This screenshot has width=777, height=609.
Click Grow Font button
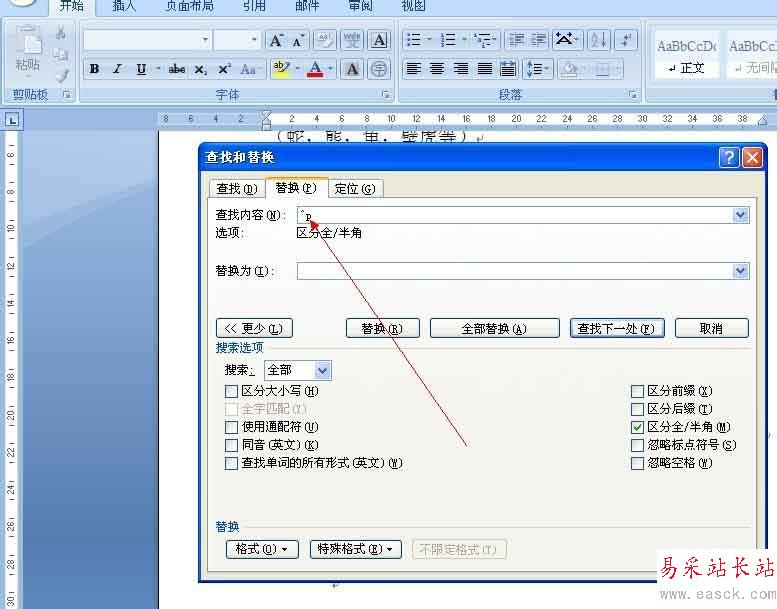276,40
